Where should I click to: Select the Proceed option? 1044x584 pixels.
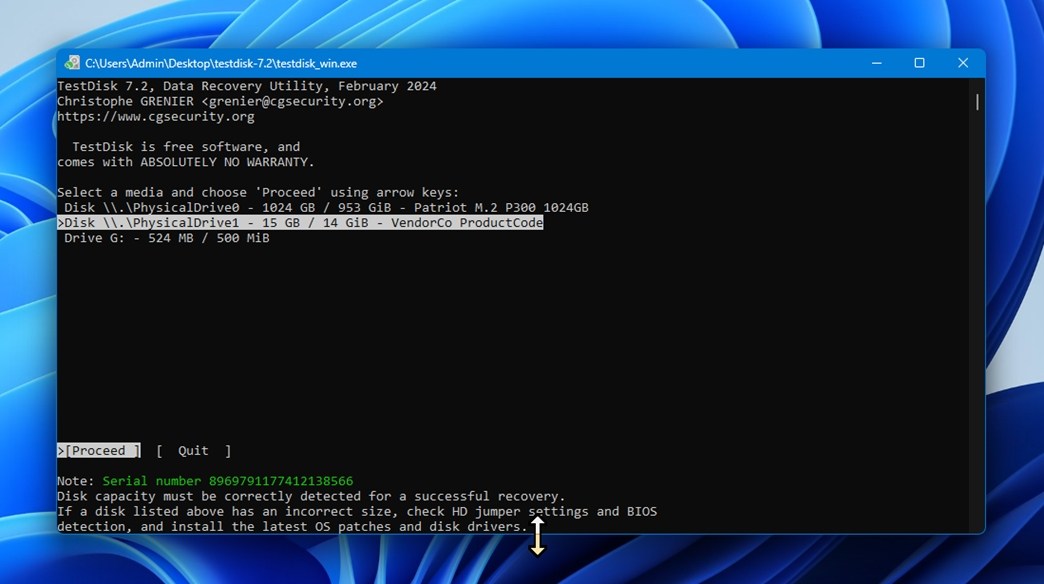coord(99,451)
